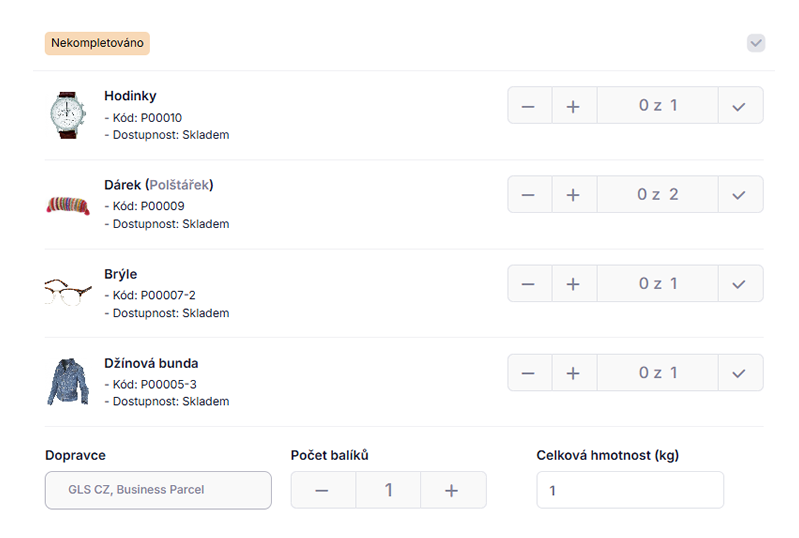Viewport: 799px width, 538px height.
Task: Decrease Počet balíků package count
Action: [x=323, y=490]
